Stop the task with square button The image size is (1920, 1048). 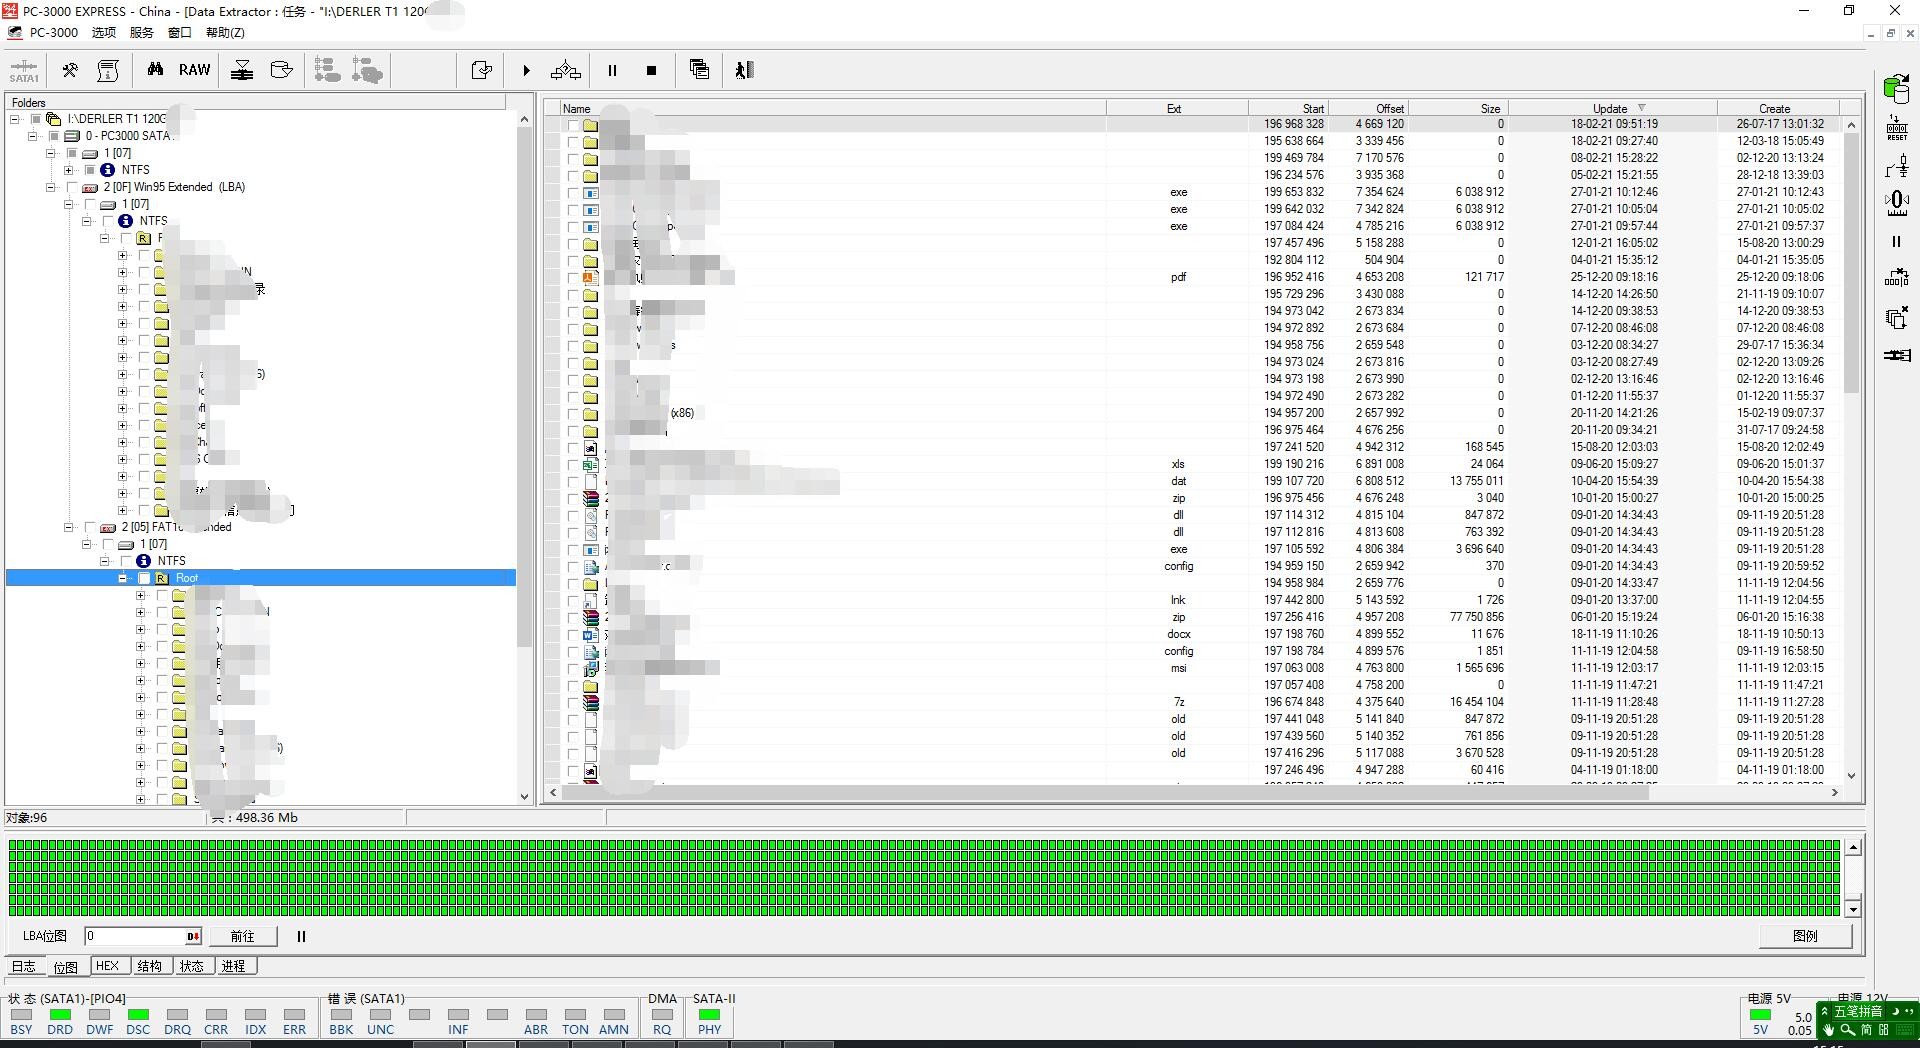point(651,70)
